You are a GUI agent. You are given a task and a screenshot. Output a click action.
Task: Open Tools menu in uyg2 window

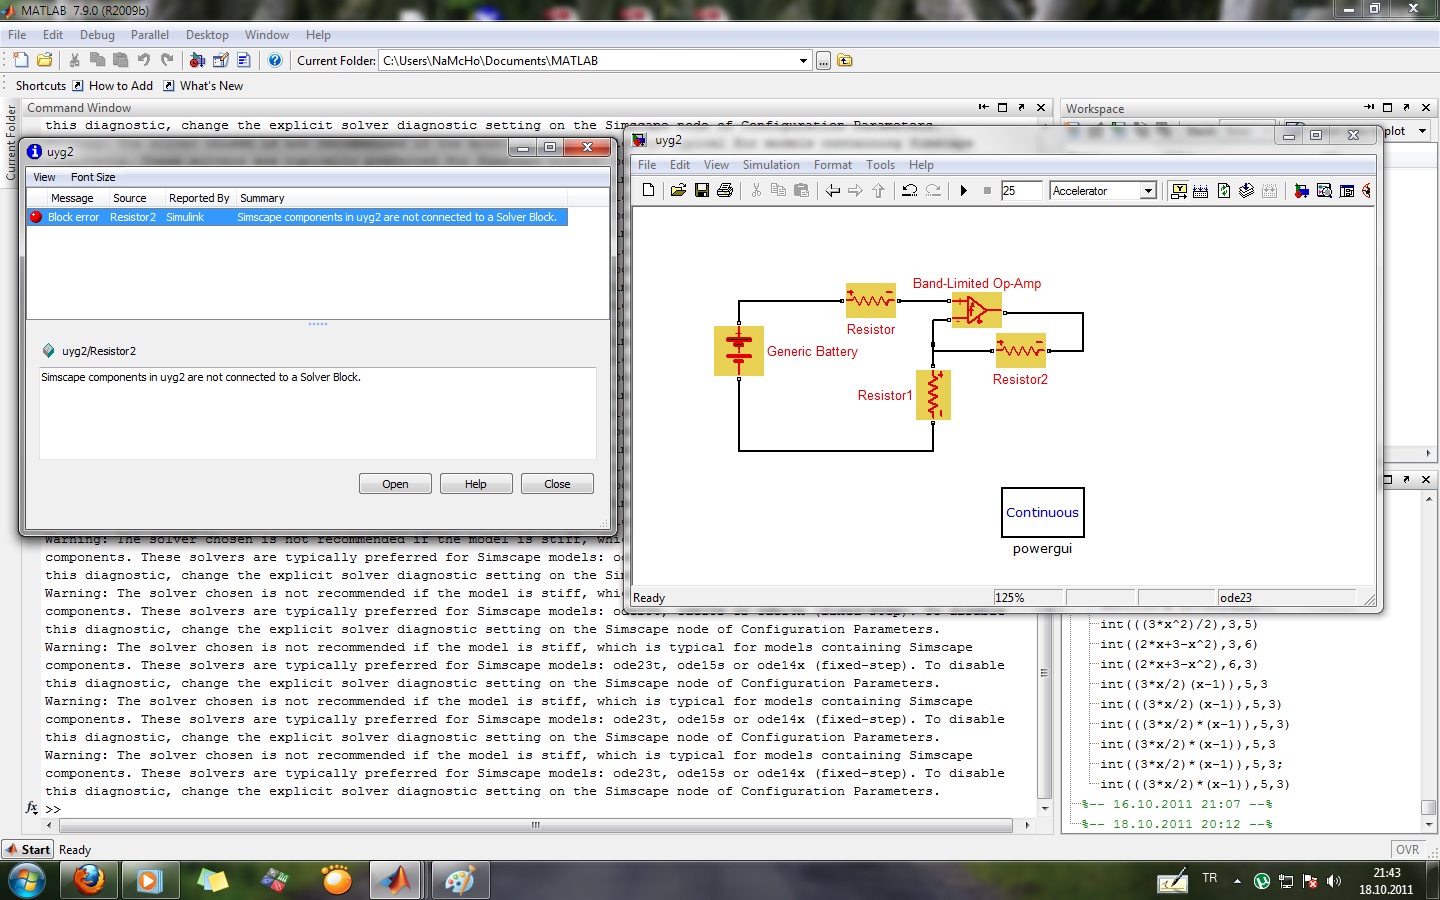point(880,165)
